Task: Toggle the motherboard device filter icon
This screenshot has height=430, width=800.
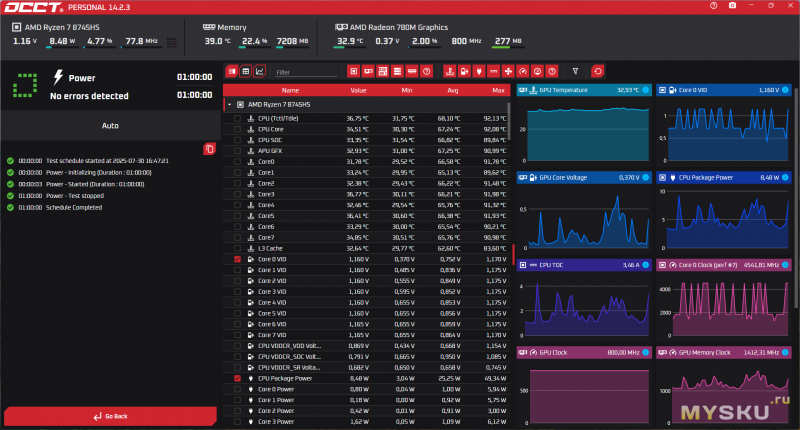Action: pyautogui.click(x=383, y=71)
